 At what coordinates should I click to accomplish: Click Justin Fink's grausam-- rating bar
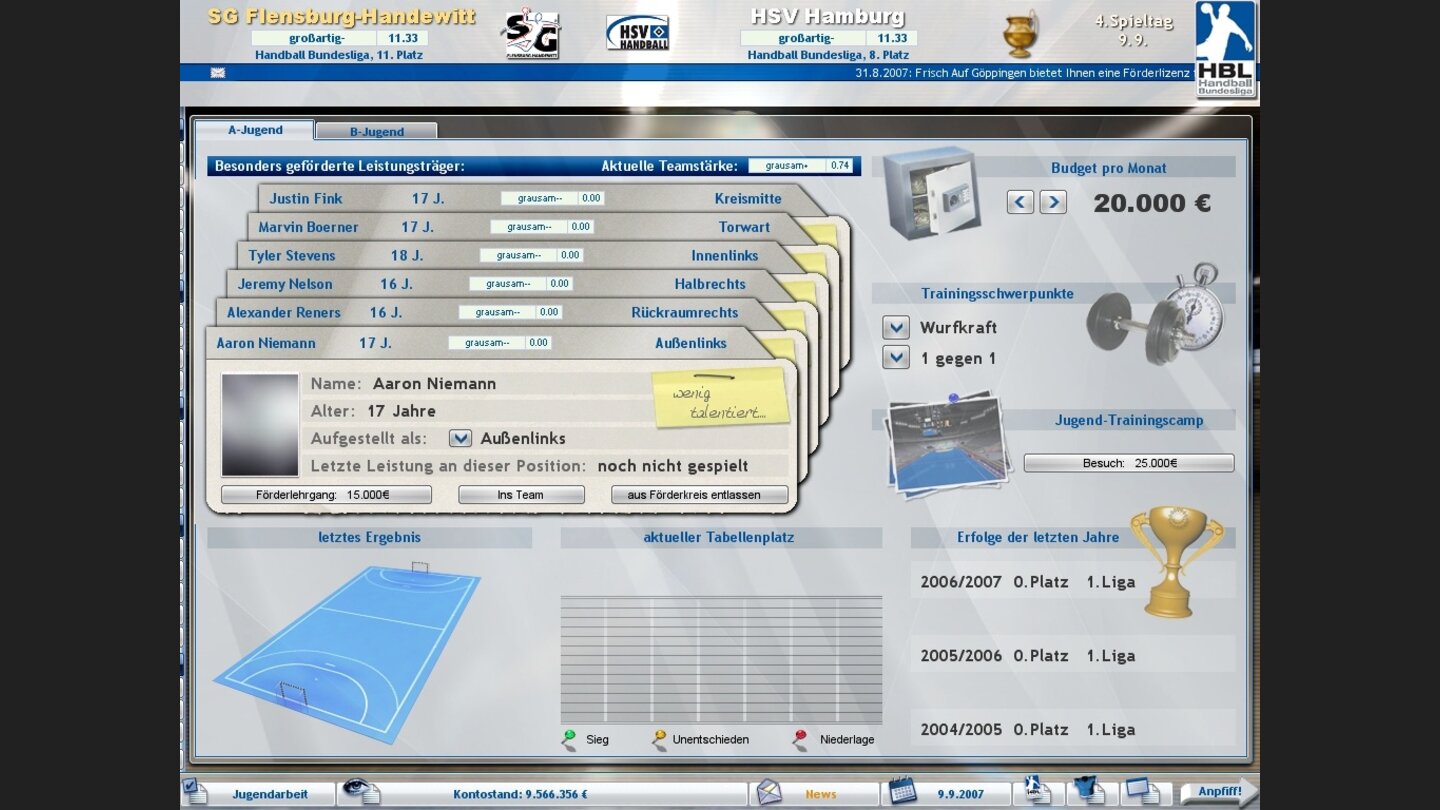tap(552, 198)
